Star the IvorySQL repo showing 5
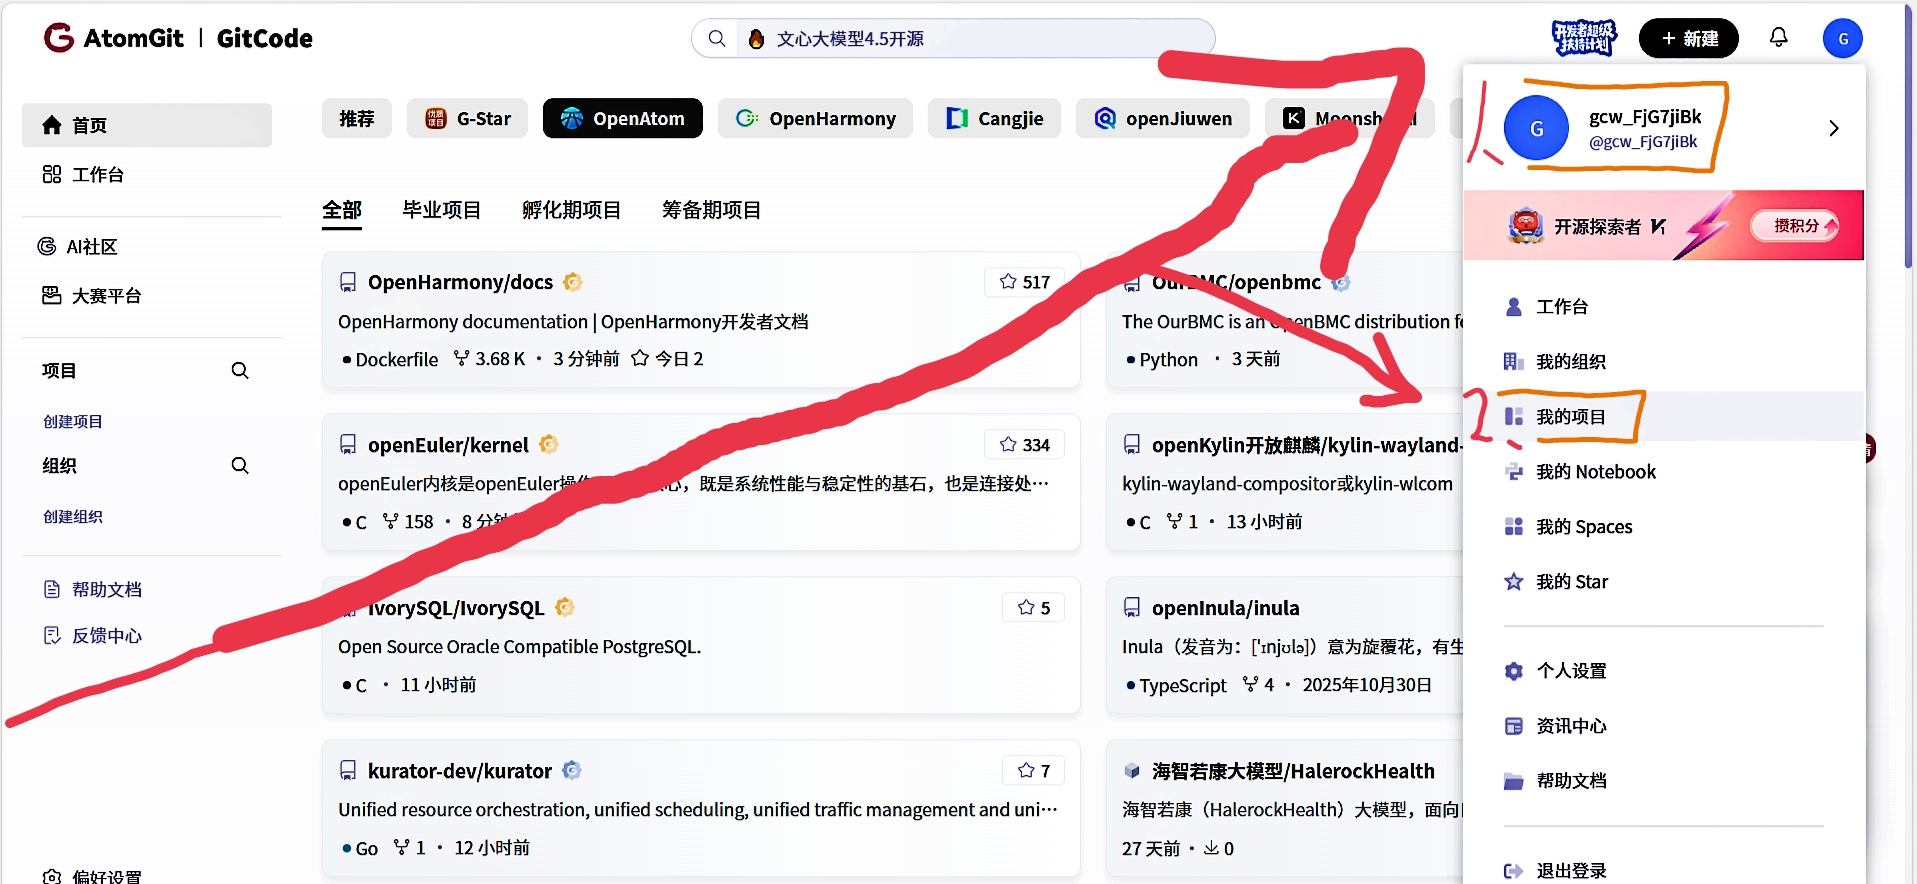 point(1034,607)
